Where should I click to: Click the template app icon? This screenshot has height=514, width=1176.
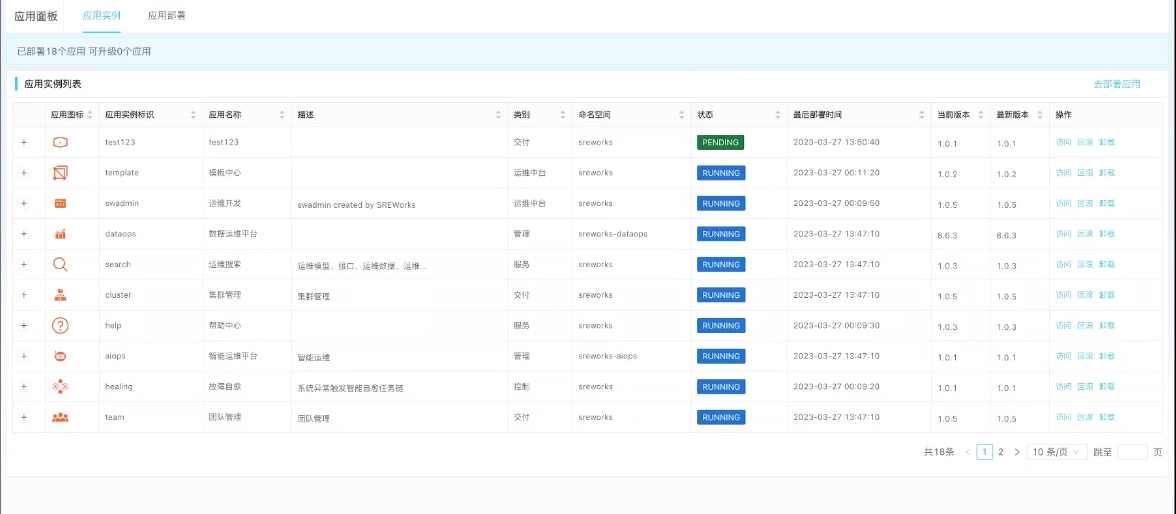[60, 173]
